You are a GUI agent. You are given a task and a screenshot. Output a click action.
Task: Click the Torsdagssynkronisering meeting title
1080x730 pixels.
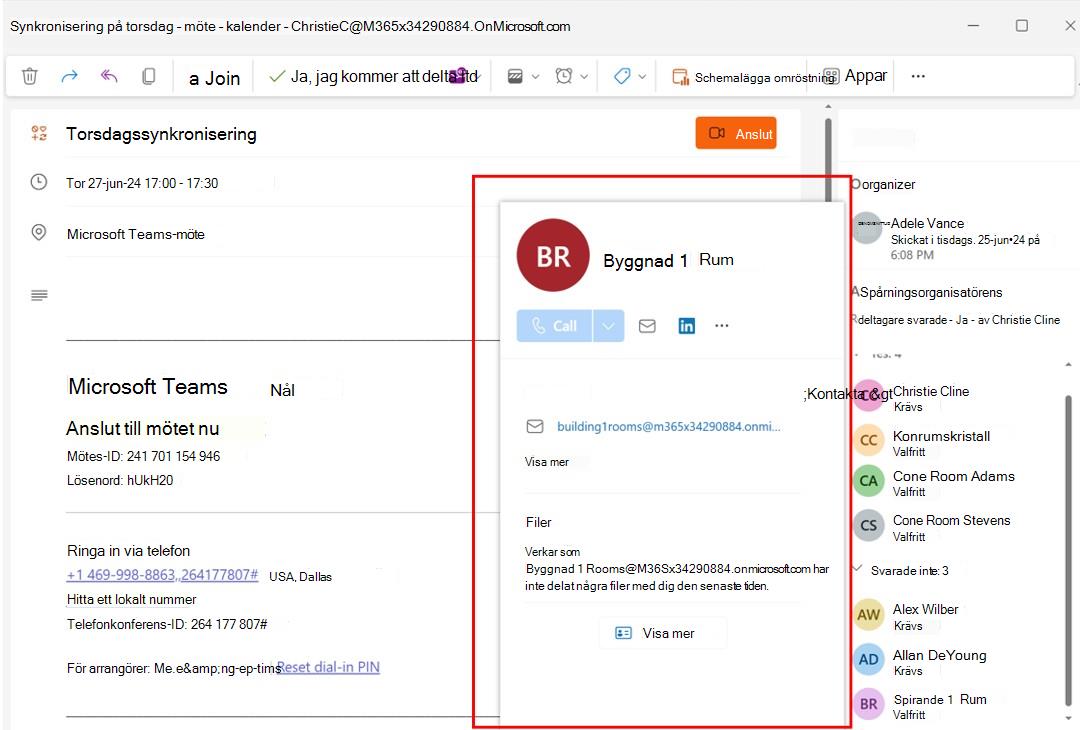[161, 134]
